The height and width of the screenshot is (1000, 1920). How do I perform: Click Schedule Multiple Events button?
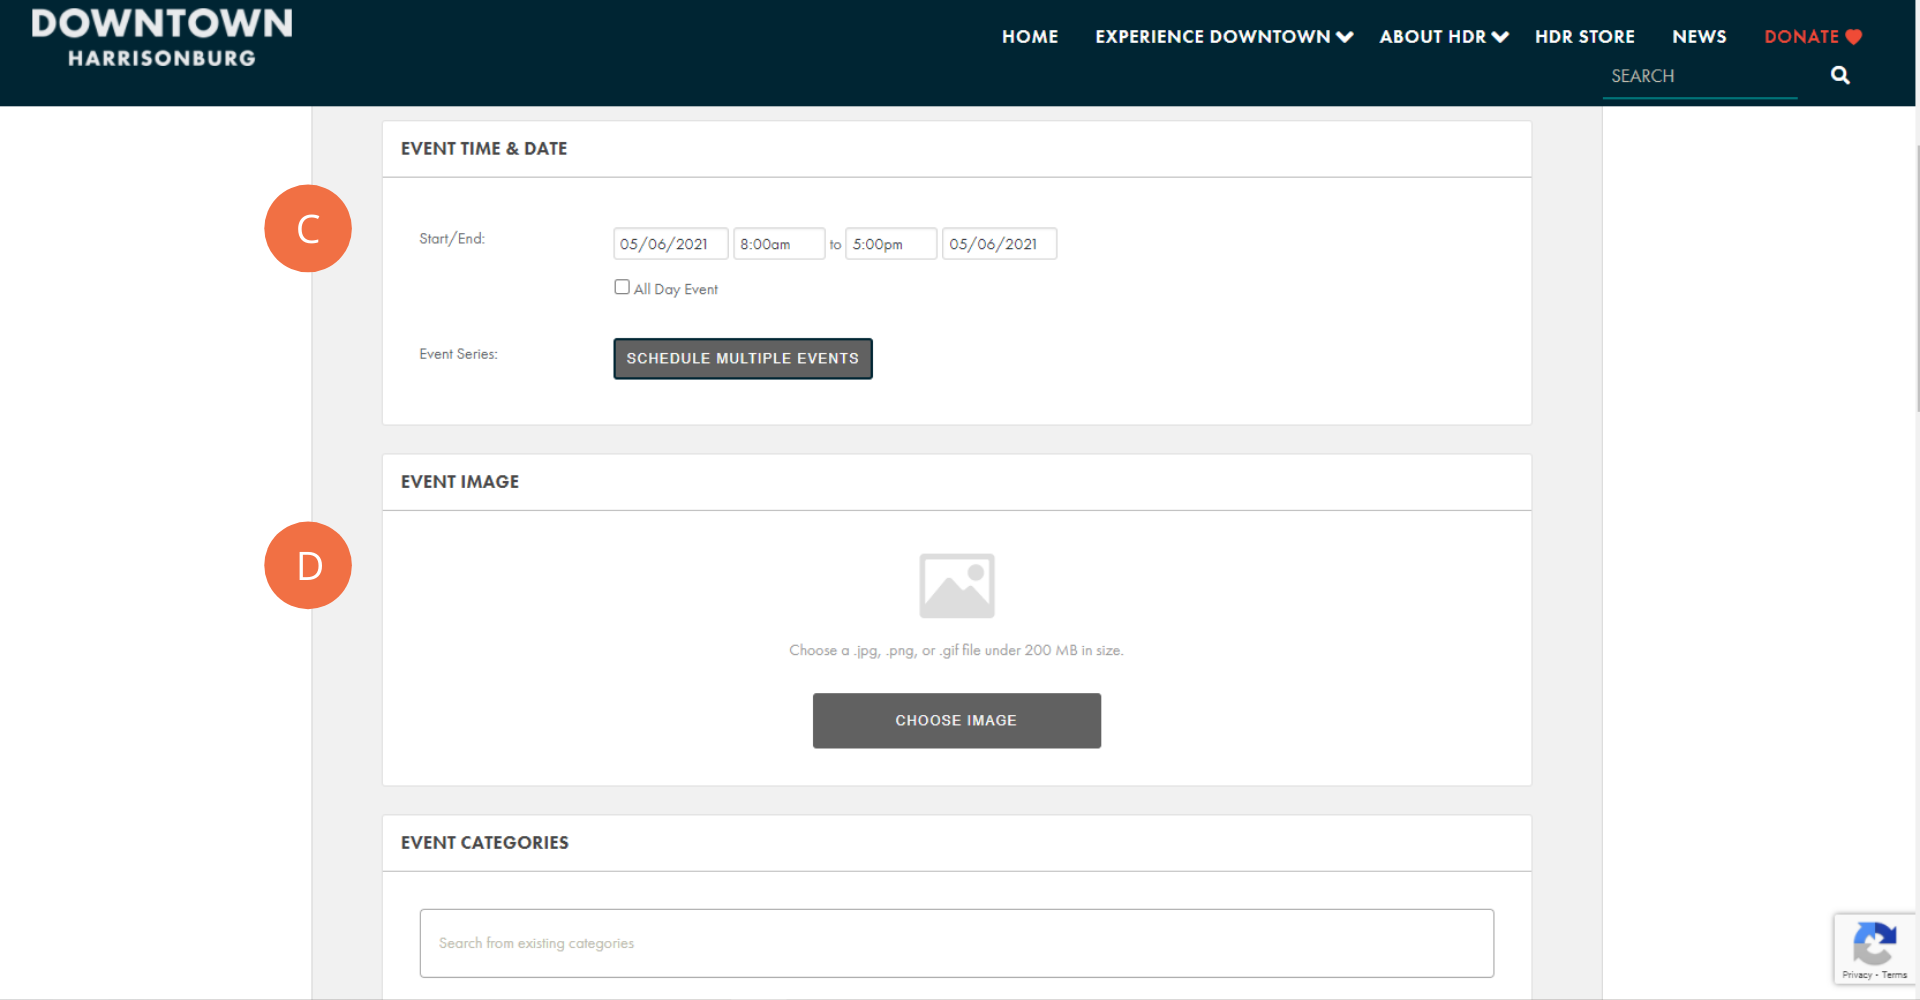pos(743,359)
